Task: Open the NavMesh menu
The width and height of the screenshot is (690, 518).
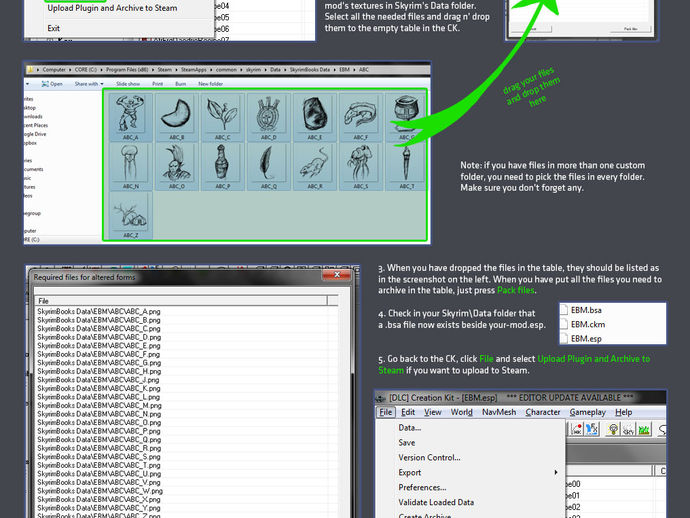Action: click(x=499, y=412)
